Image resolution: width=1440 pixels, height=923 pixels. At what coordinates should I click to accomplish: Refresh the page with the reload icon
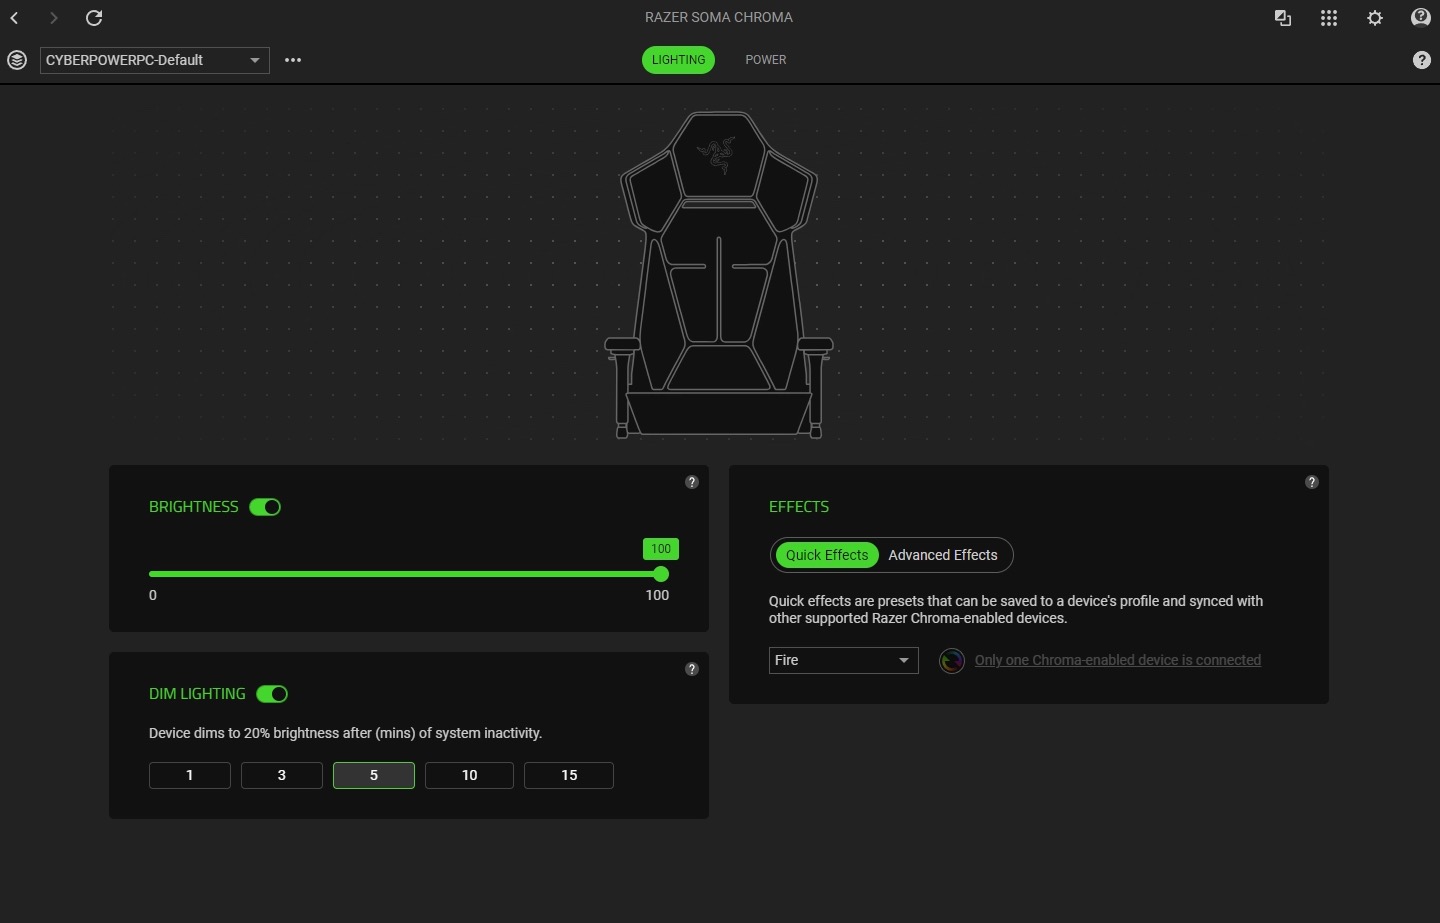(94, 18)
